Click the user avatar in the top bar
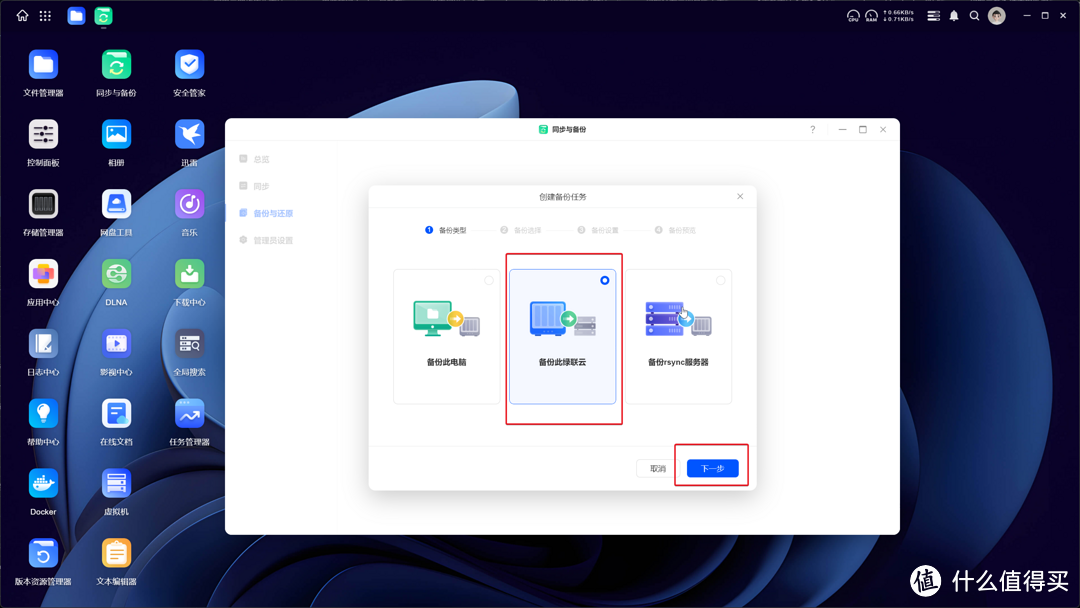The height and width of the screenshot is (608, 1080). [996, 15]
